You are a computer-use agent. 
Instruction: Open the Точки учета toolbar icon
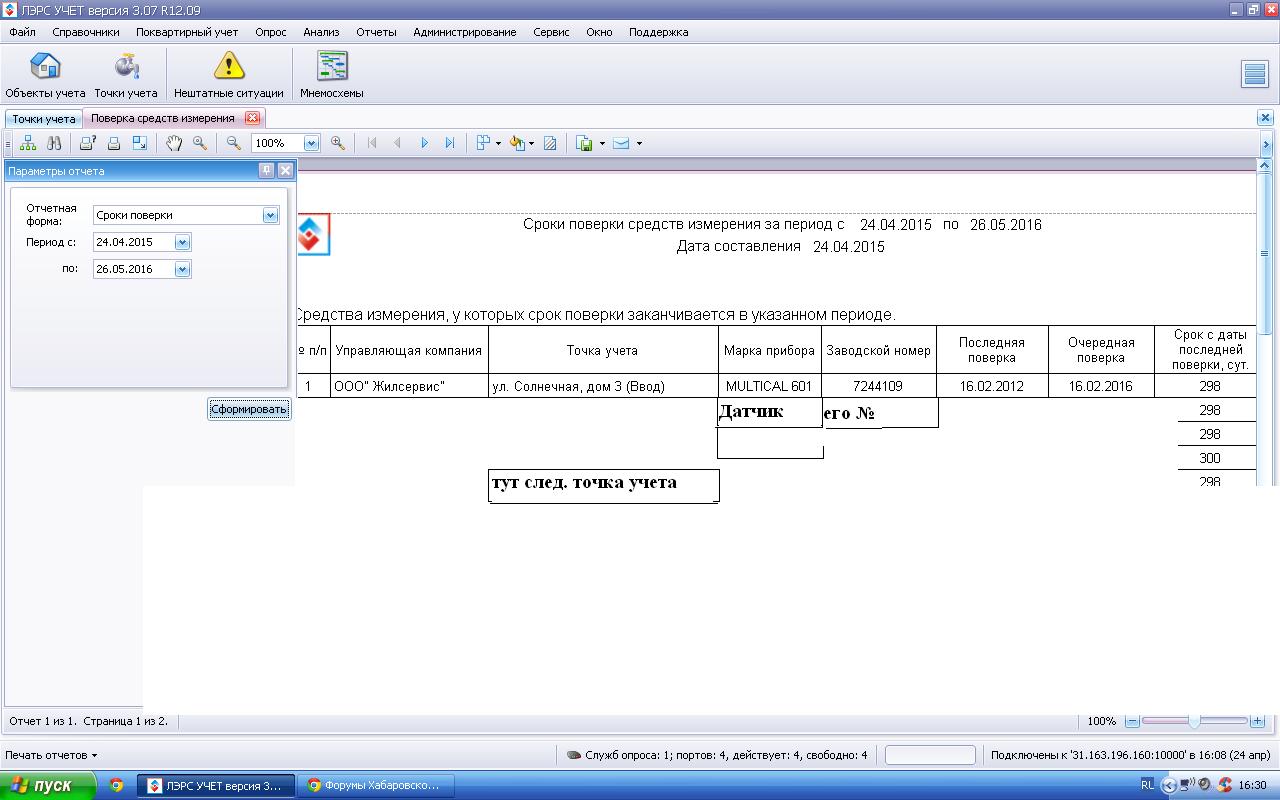(126, 75)
